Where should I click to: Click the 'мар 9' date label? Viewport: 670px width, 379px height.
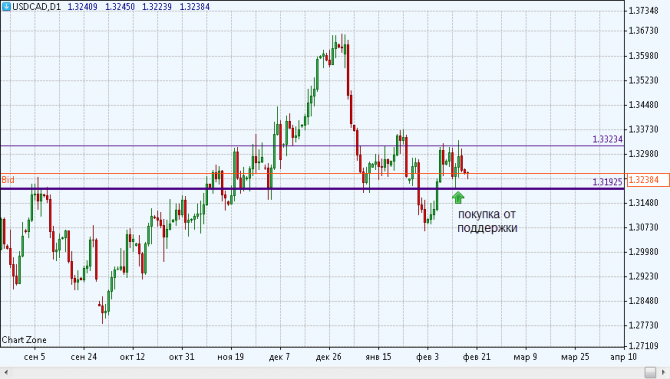525,357
